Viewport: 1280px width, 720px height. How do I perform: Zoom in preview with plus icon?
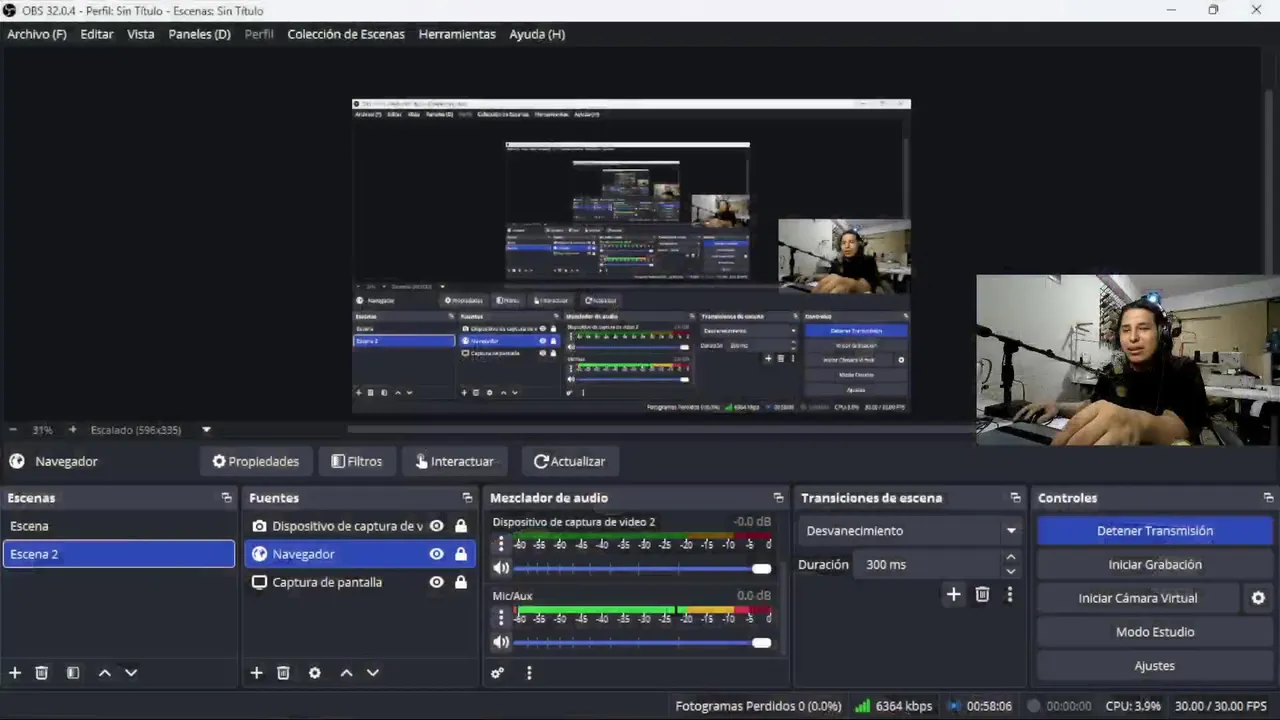point(72,430)
